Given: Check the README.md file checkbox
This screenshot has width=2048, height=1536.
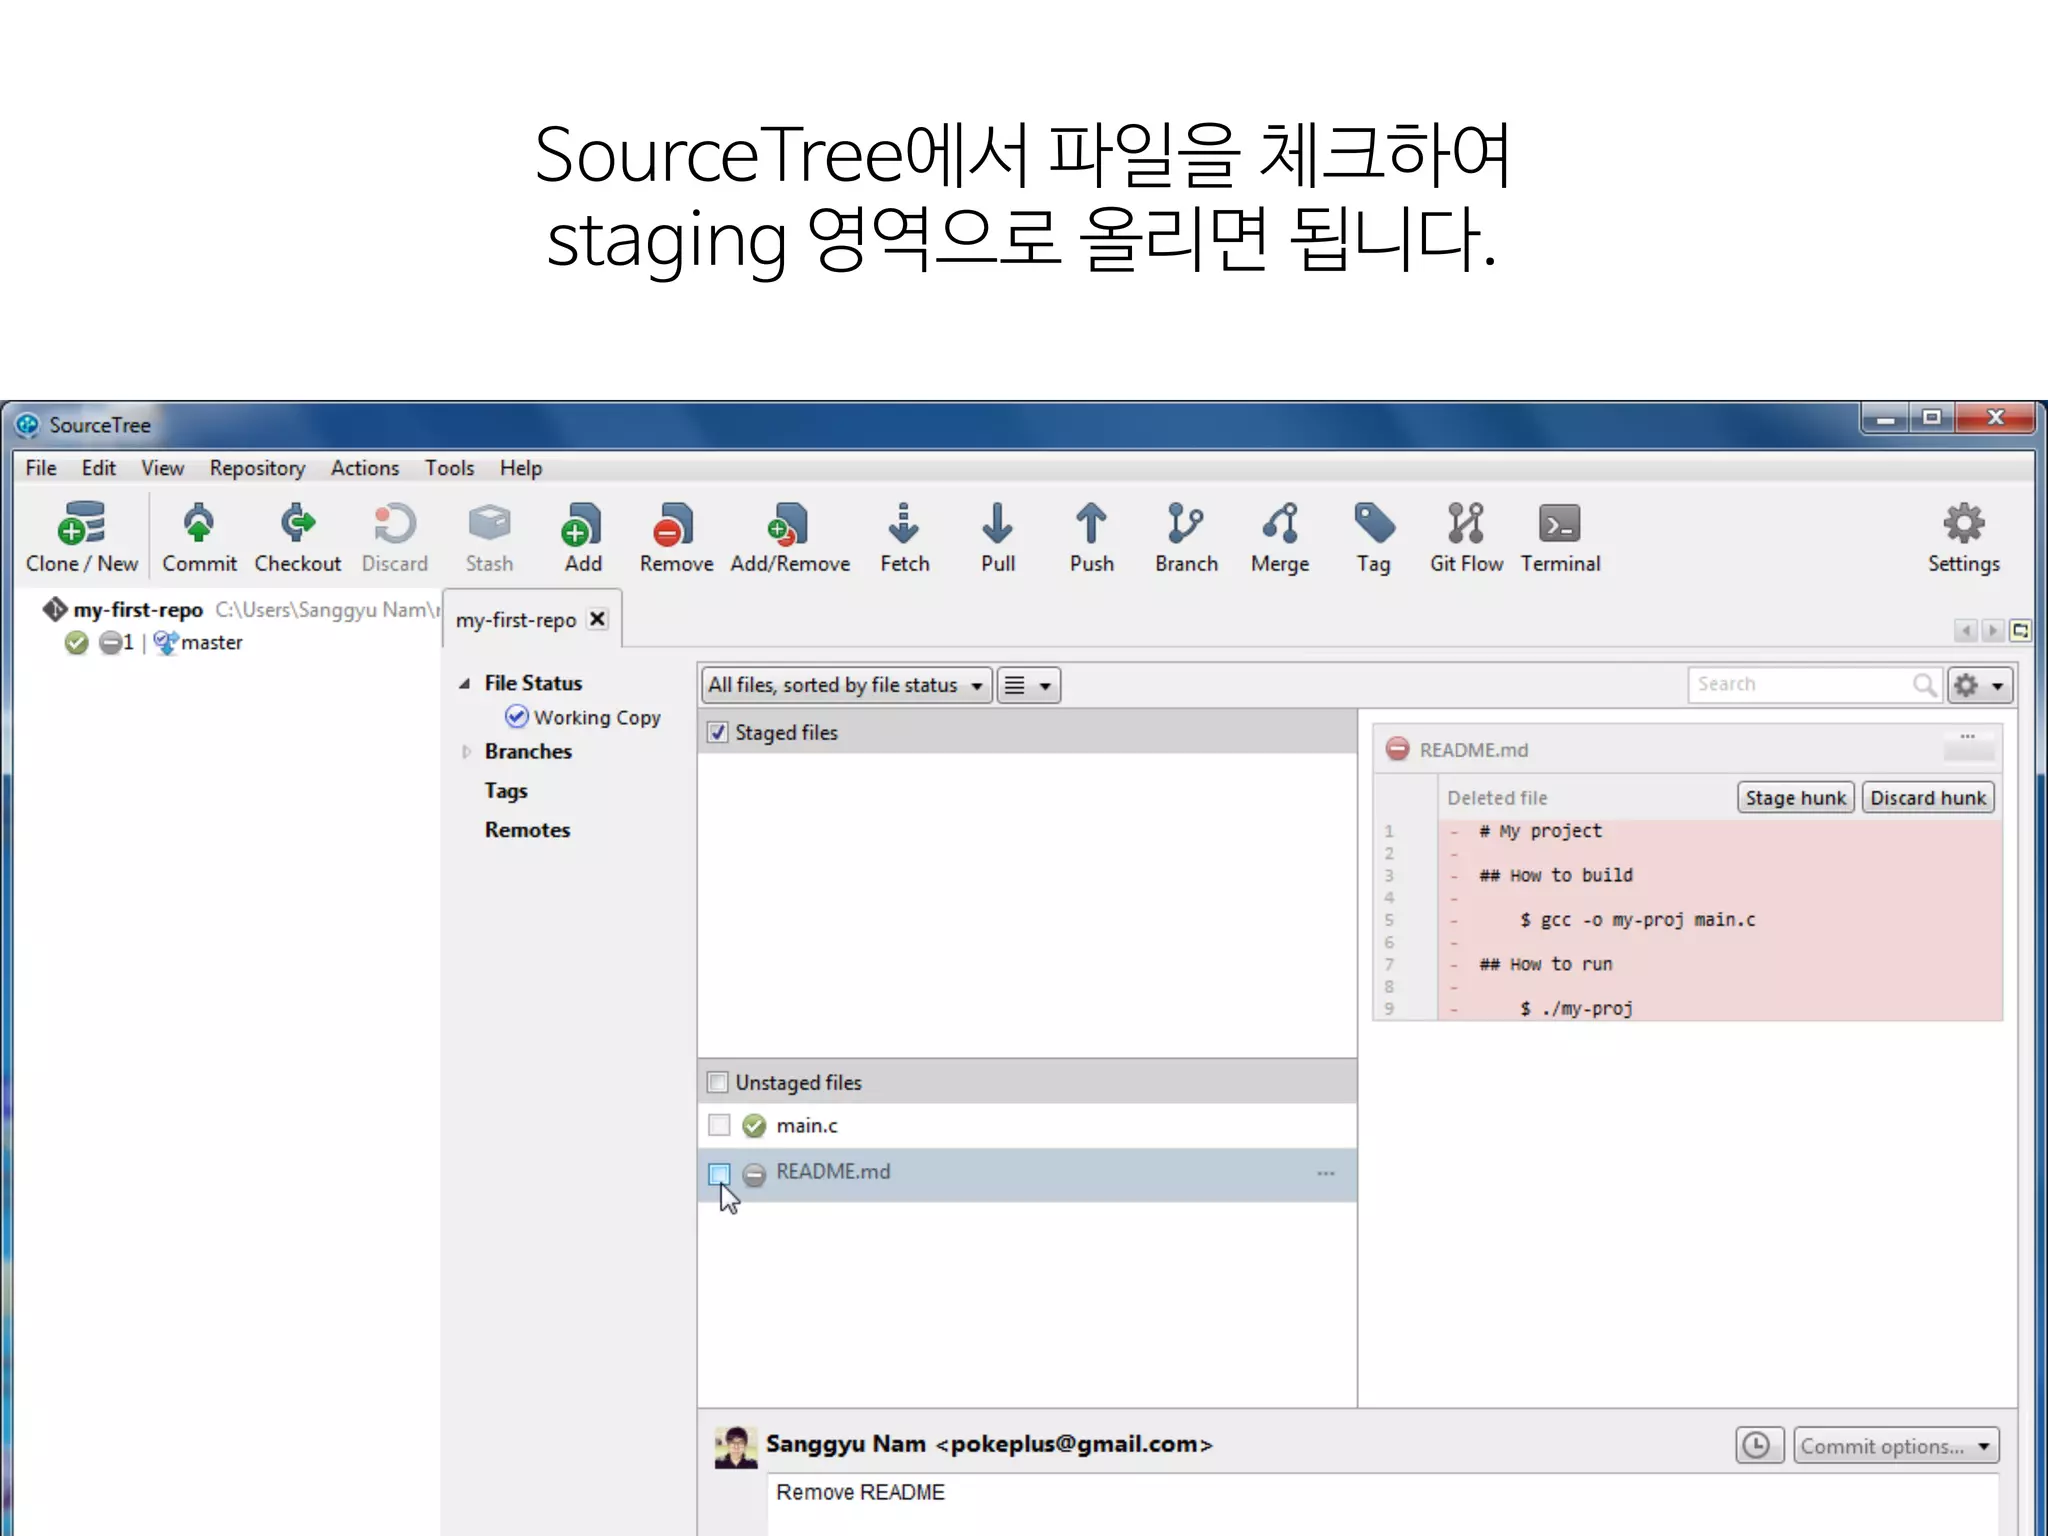Looking at the screenshot, I should point(719,1173).
